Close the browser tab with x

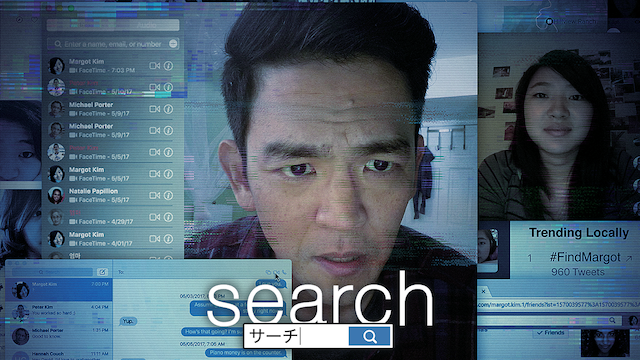pyautogui.click(x=483, y=291)
